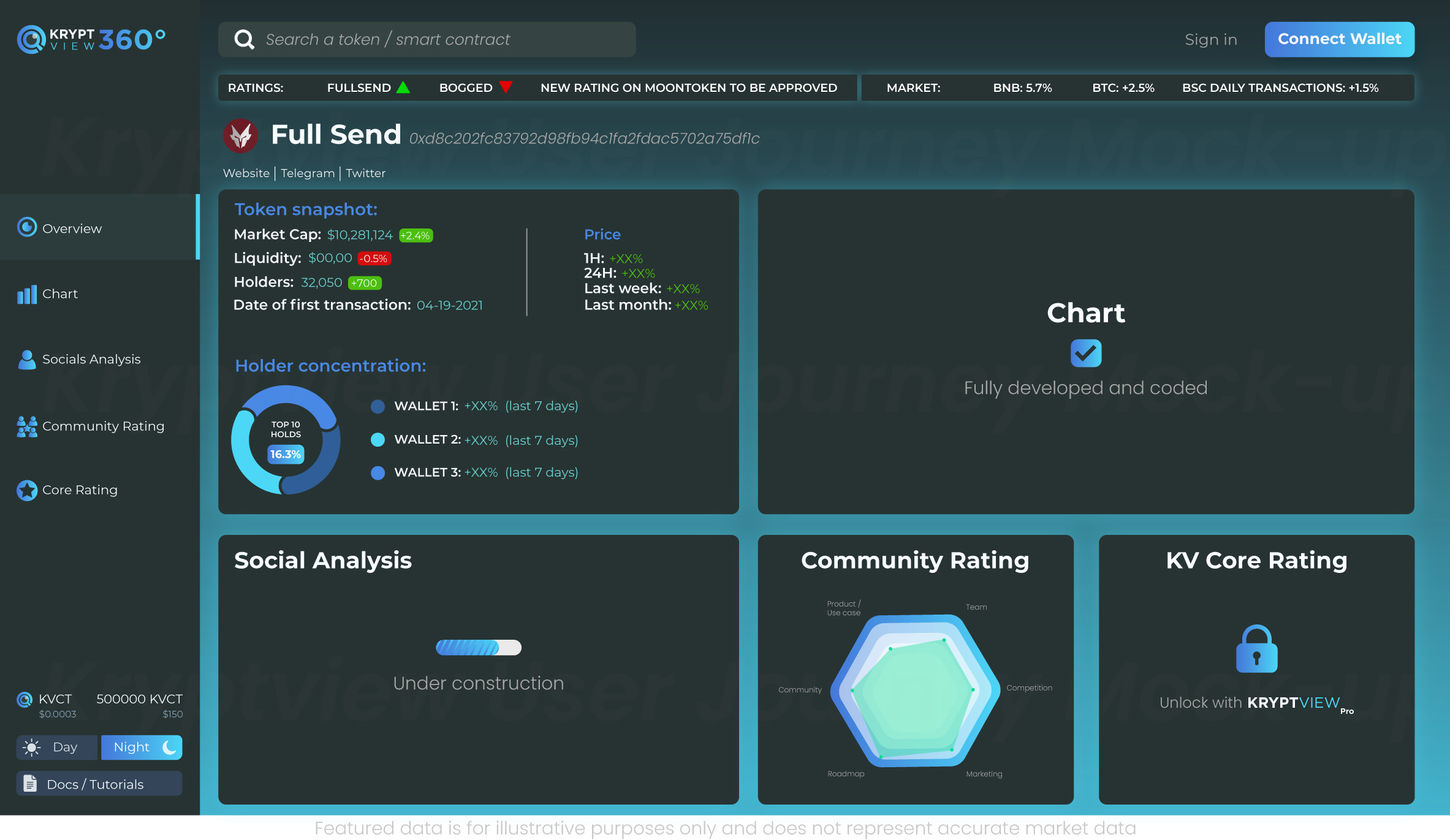Image resolution: width=1450 pixels, height=840 pixels.
Task: Click the 04-19-2021 first transaction date
Action: 450,305
